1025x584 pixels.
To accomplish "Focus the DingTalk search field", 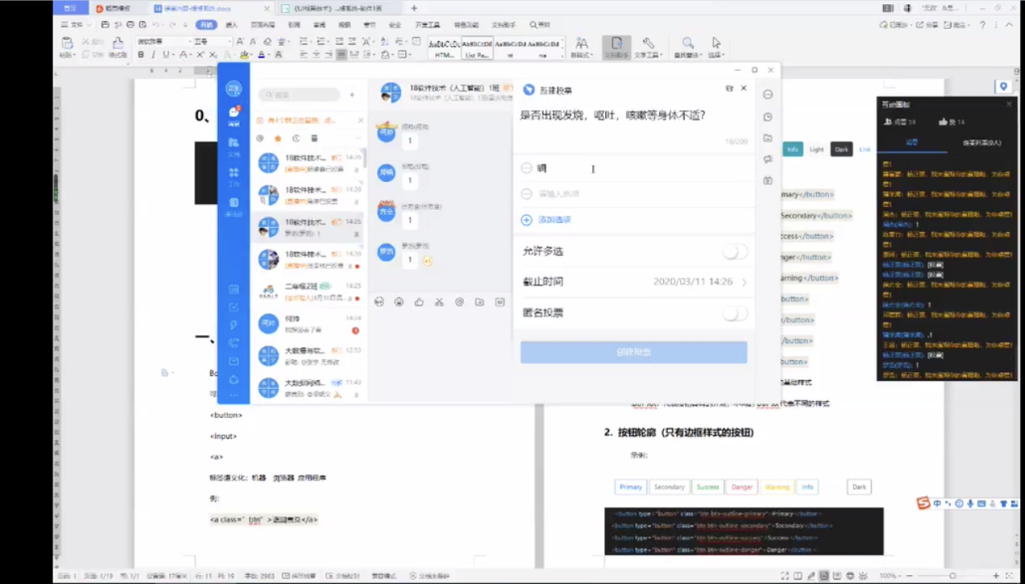I will point(299,95).
